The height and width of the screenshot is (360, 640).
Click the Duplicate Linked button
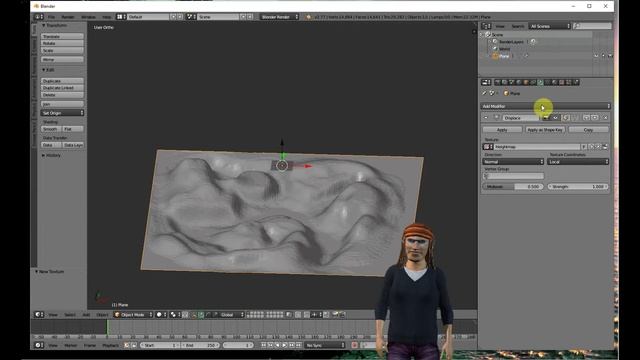[62, 88]
